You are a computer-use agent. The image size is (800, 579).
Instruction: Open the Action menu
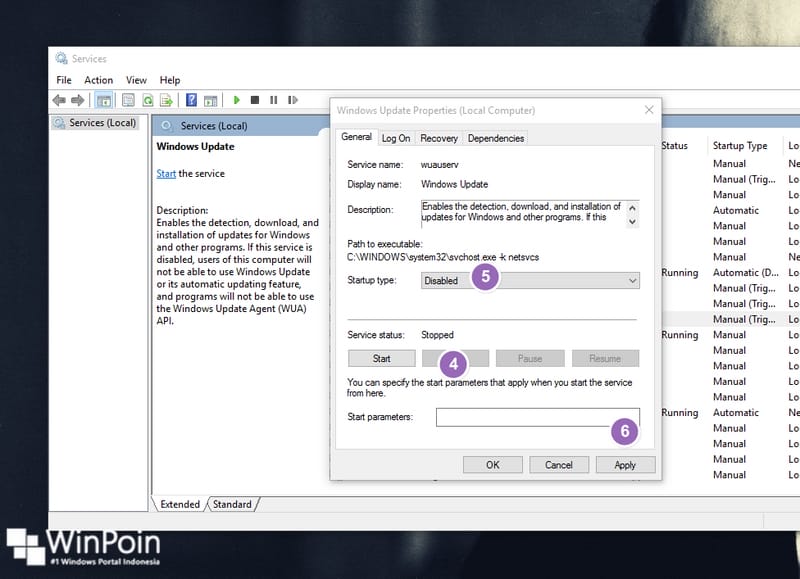click(98, 80)
